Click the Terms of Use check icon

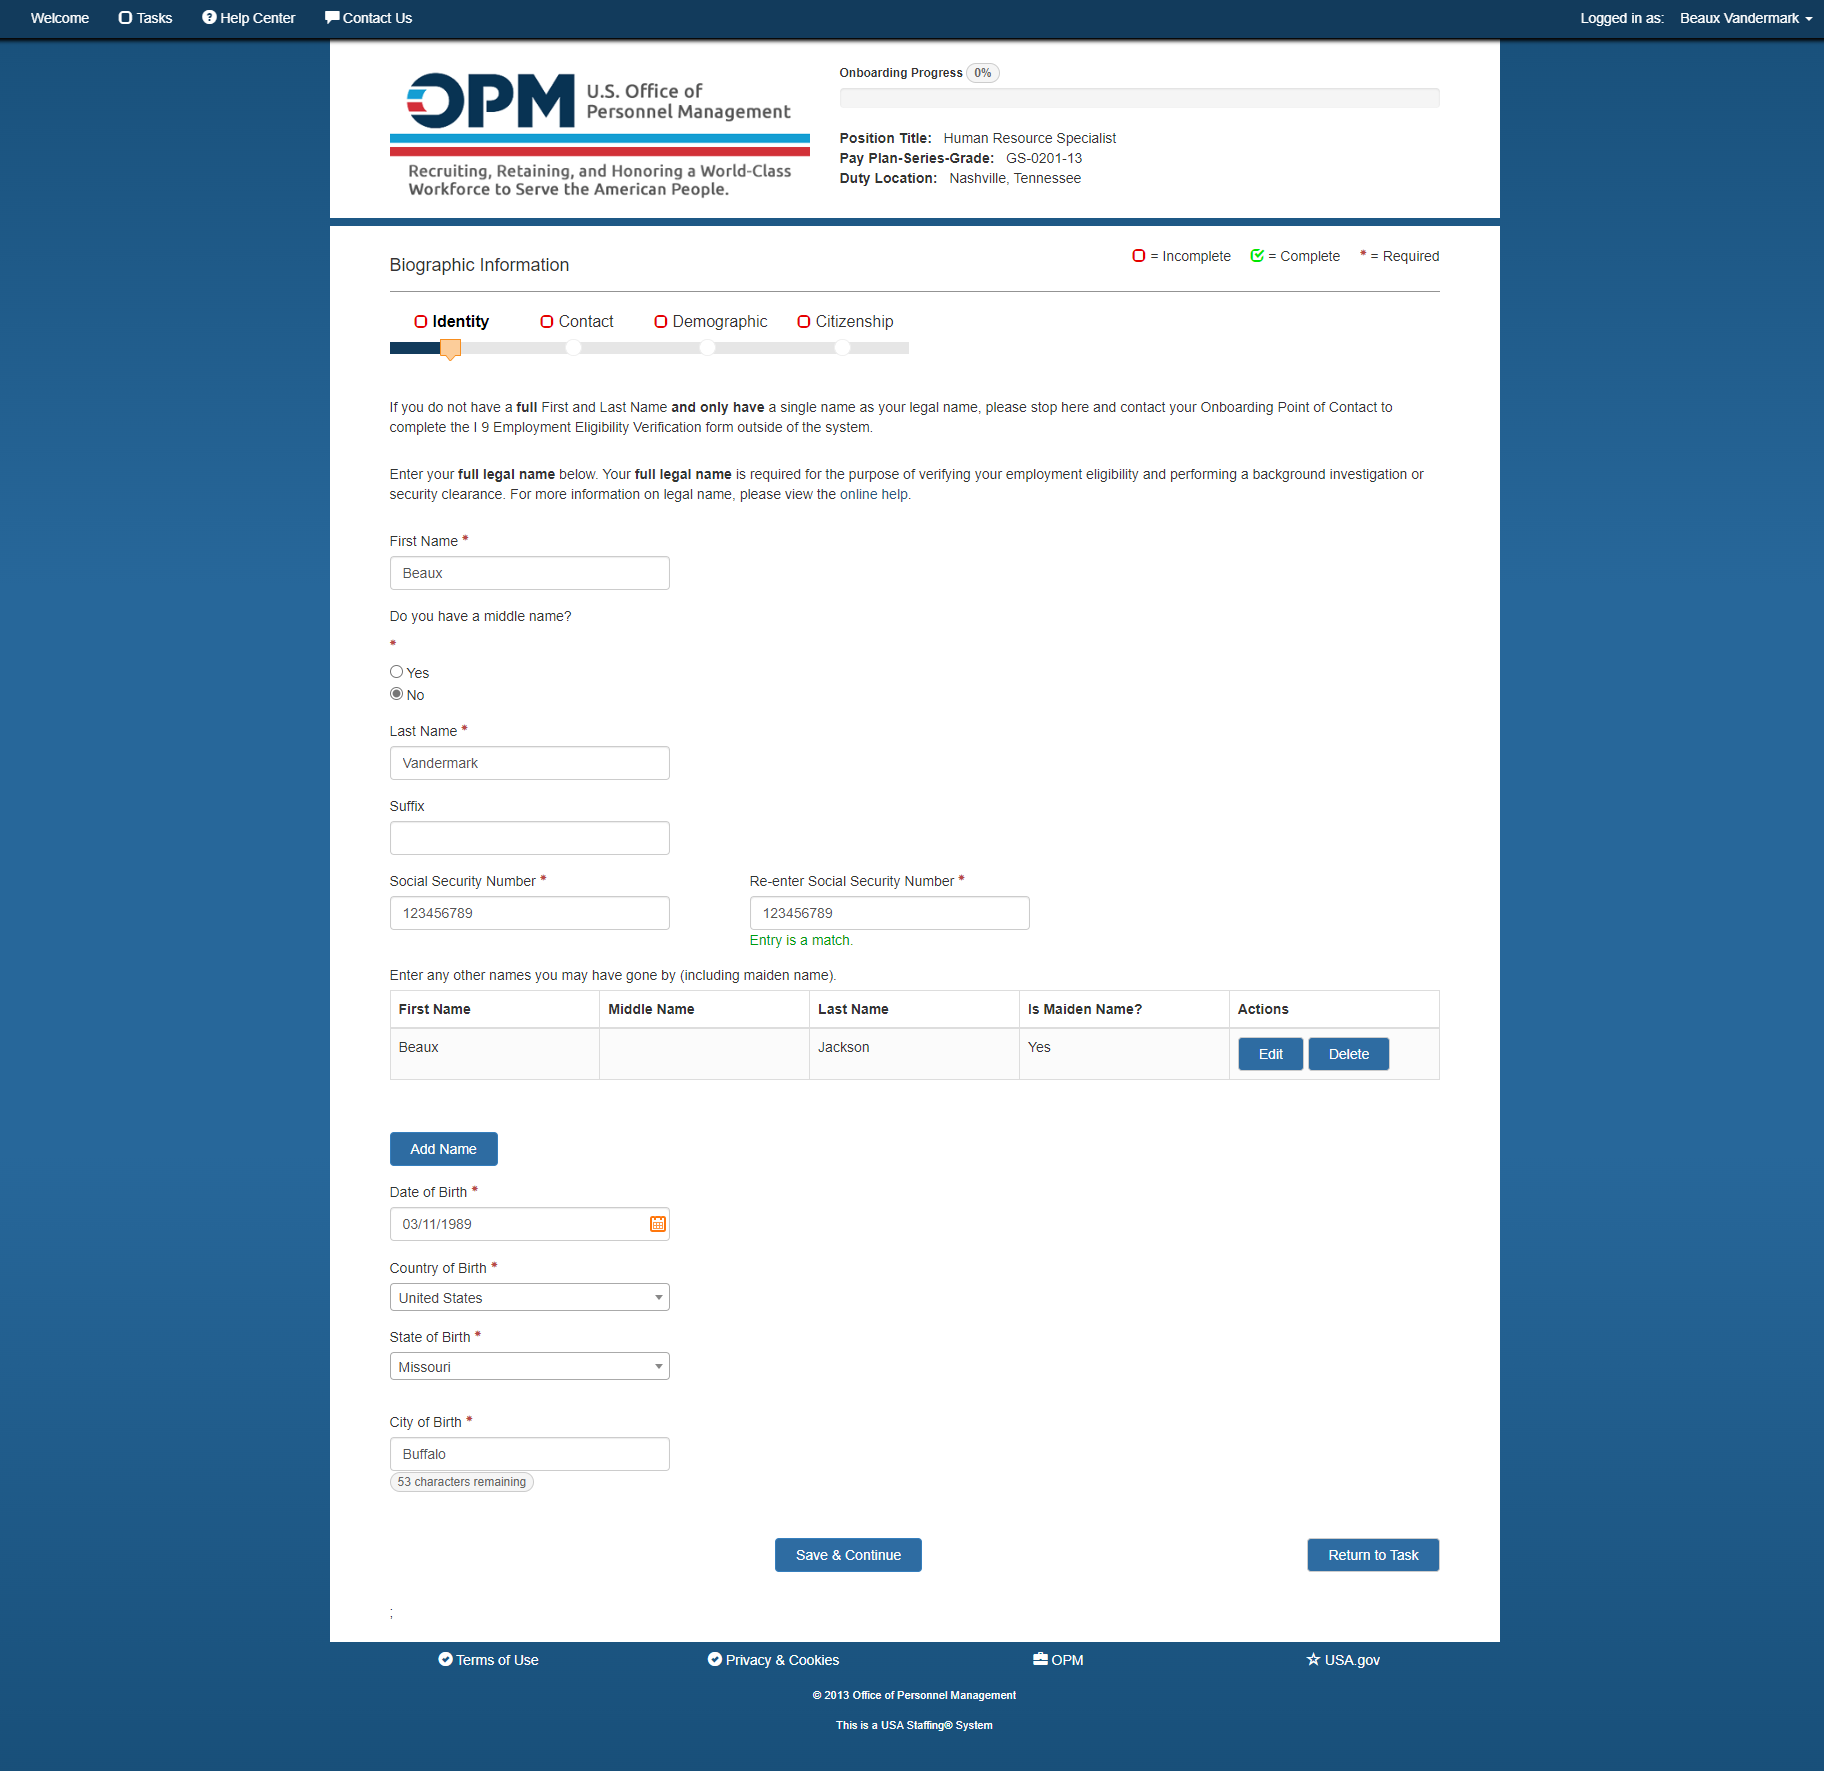coord(445,1659)
